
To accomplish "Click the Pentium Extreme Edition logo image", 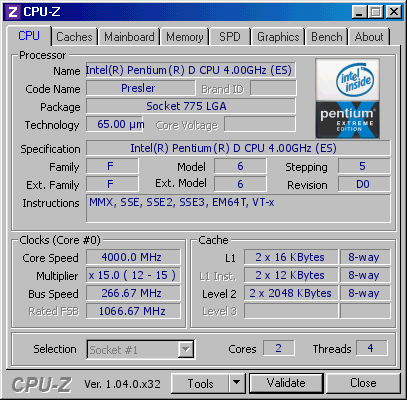I will click(x=347, y=99).
